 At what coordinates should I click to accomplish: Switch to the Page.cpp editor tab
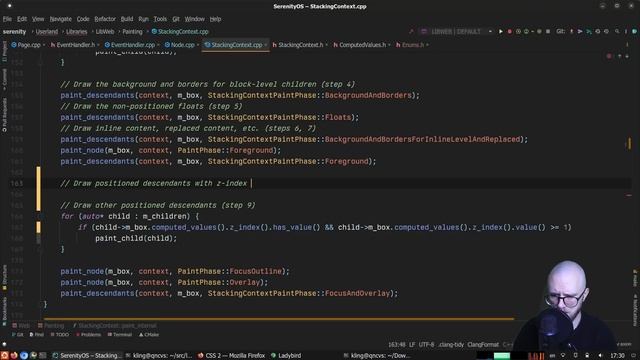(29, 45)
